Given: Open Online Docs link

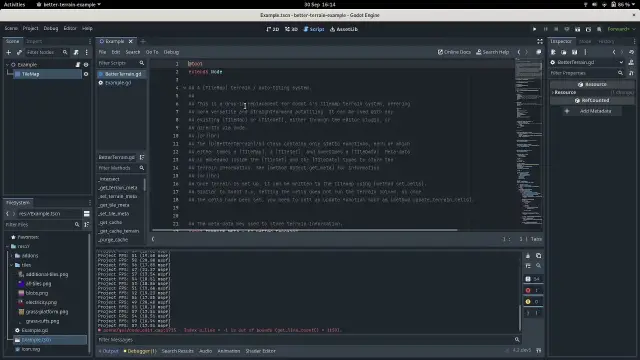Looking at the screenshot, I should click(454, 52).
